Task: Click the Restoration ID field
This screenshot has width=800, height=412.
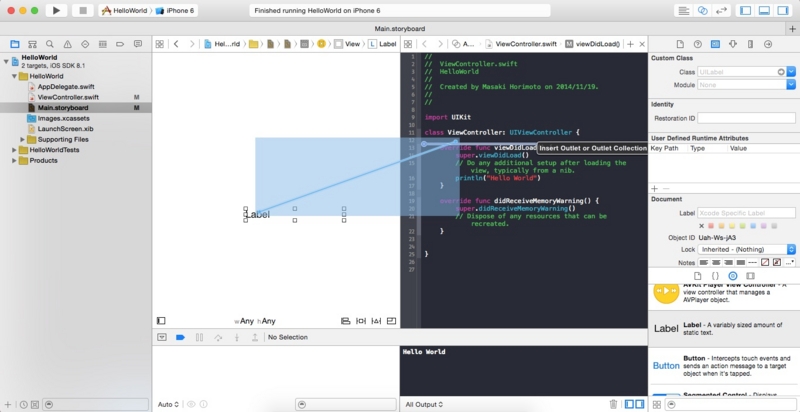Action: tap(746, 118)
